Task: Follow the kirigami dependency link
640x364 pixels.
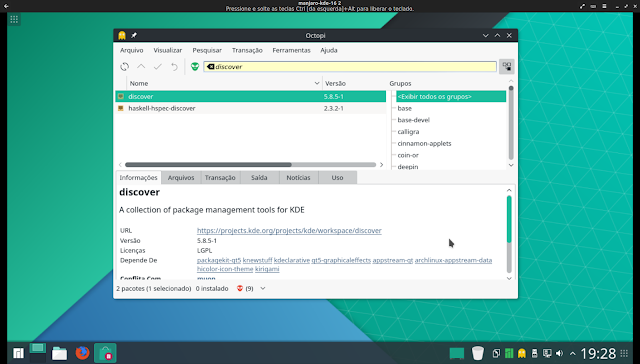Action: click(267, 269)
